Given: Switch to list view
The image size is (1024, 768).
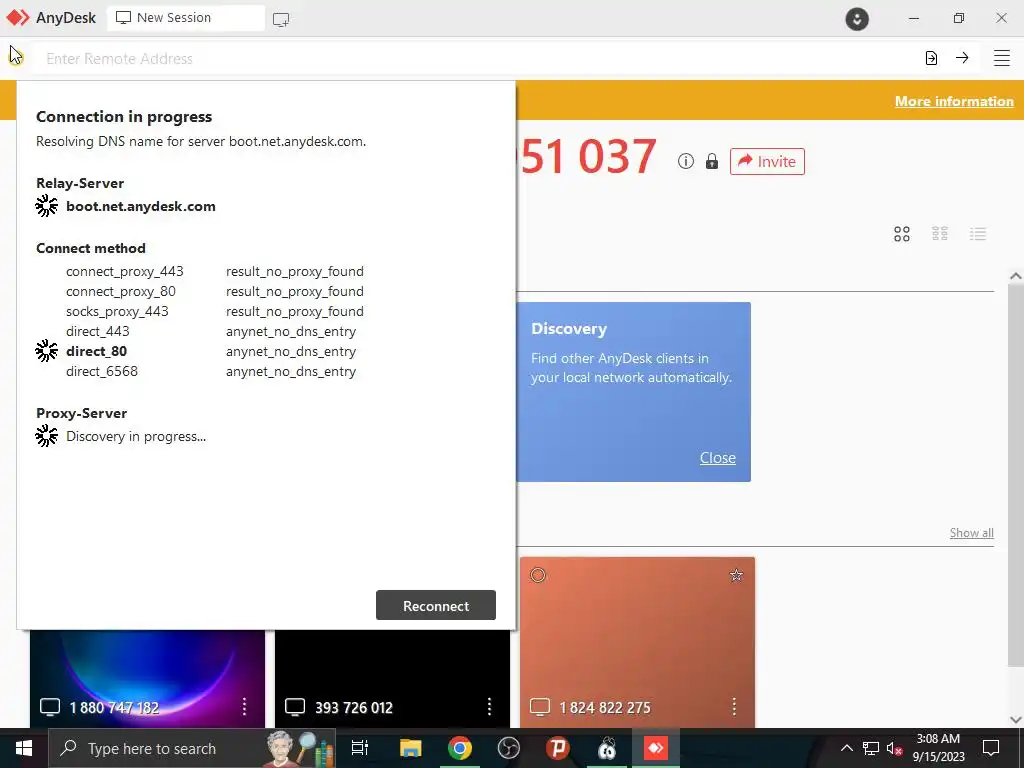Looking at the screenshot, I should [x=978, y=234].
